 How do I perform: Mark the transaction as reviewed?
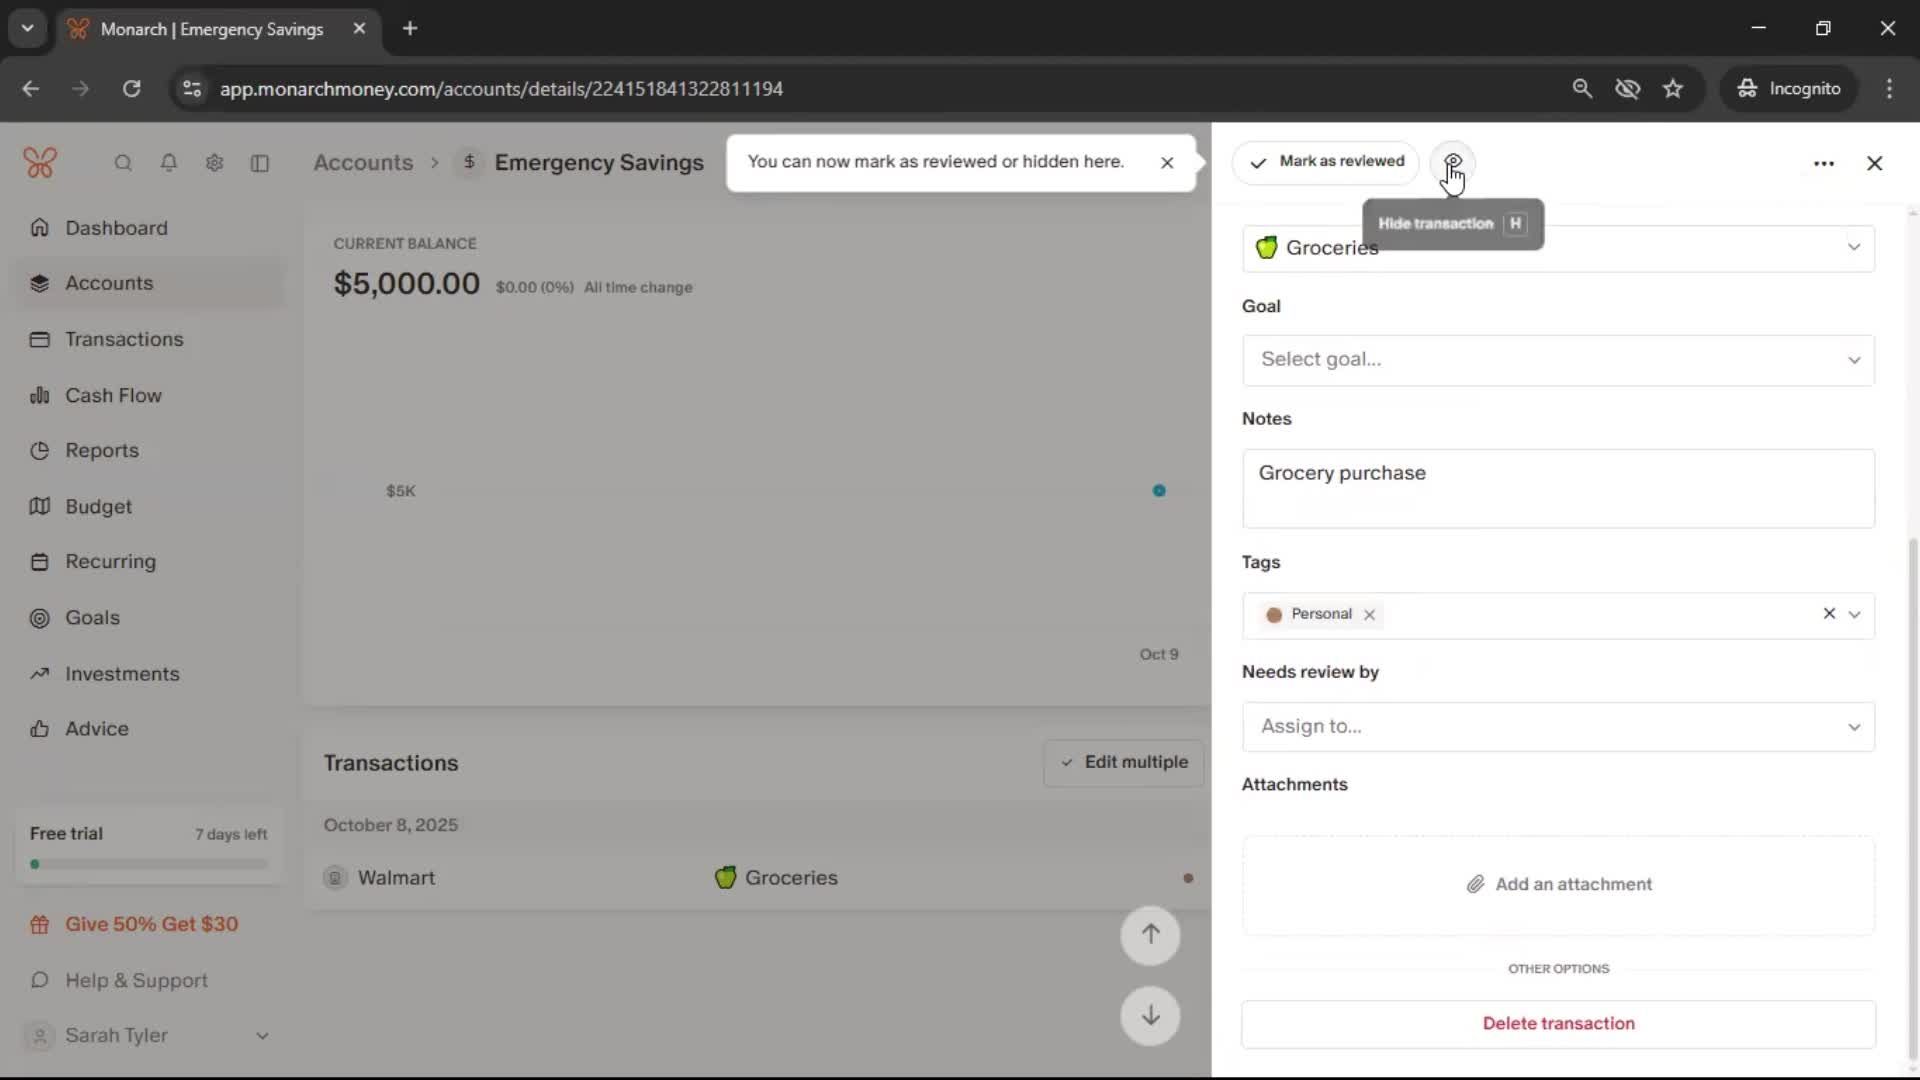pyautogui.click(x=1326, y=162)
